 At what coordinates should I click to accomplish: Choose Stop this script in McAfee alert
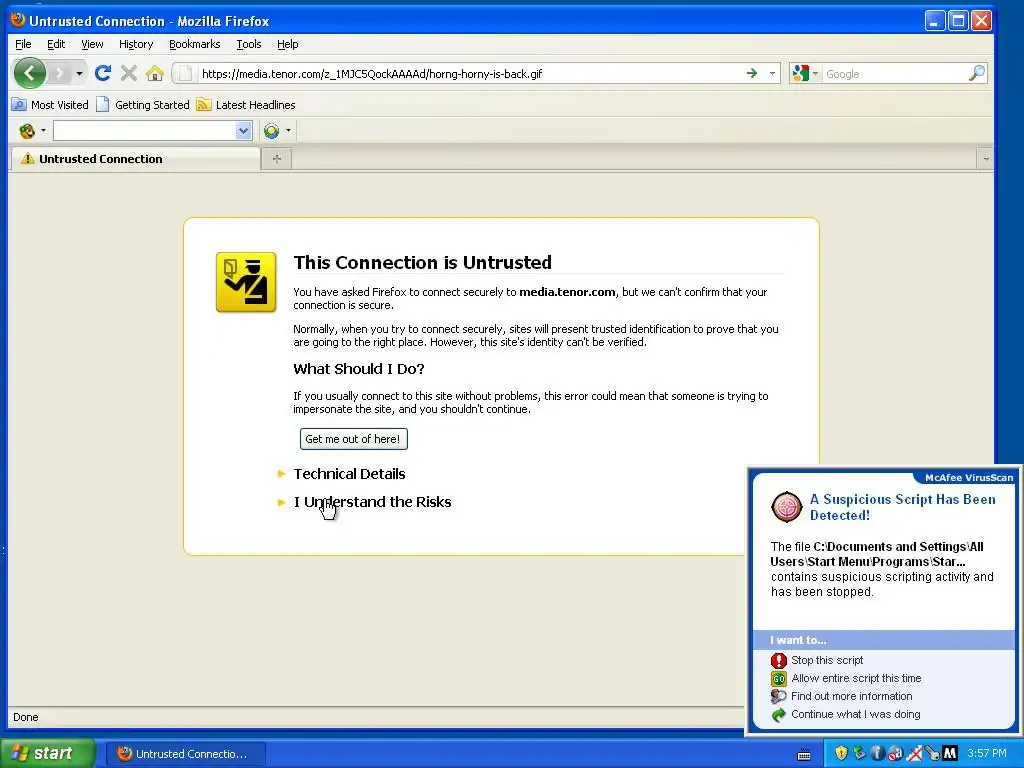[827, 660]
